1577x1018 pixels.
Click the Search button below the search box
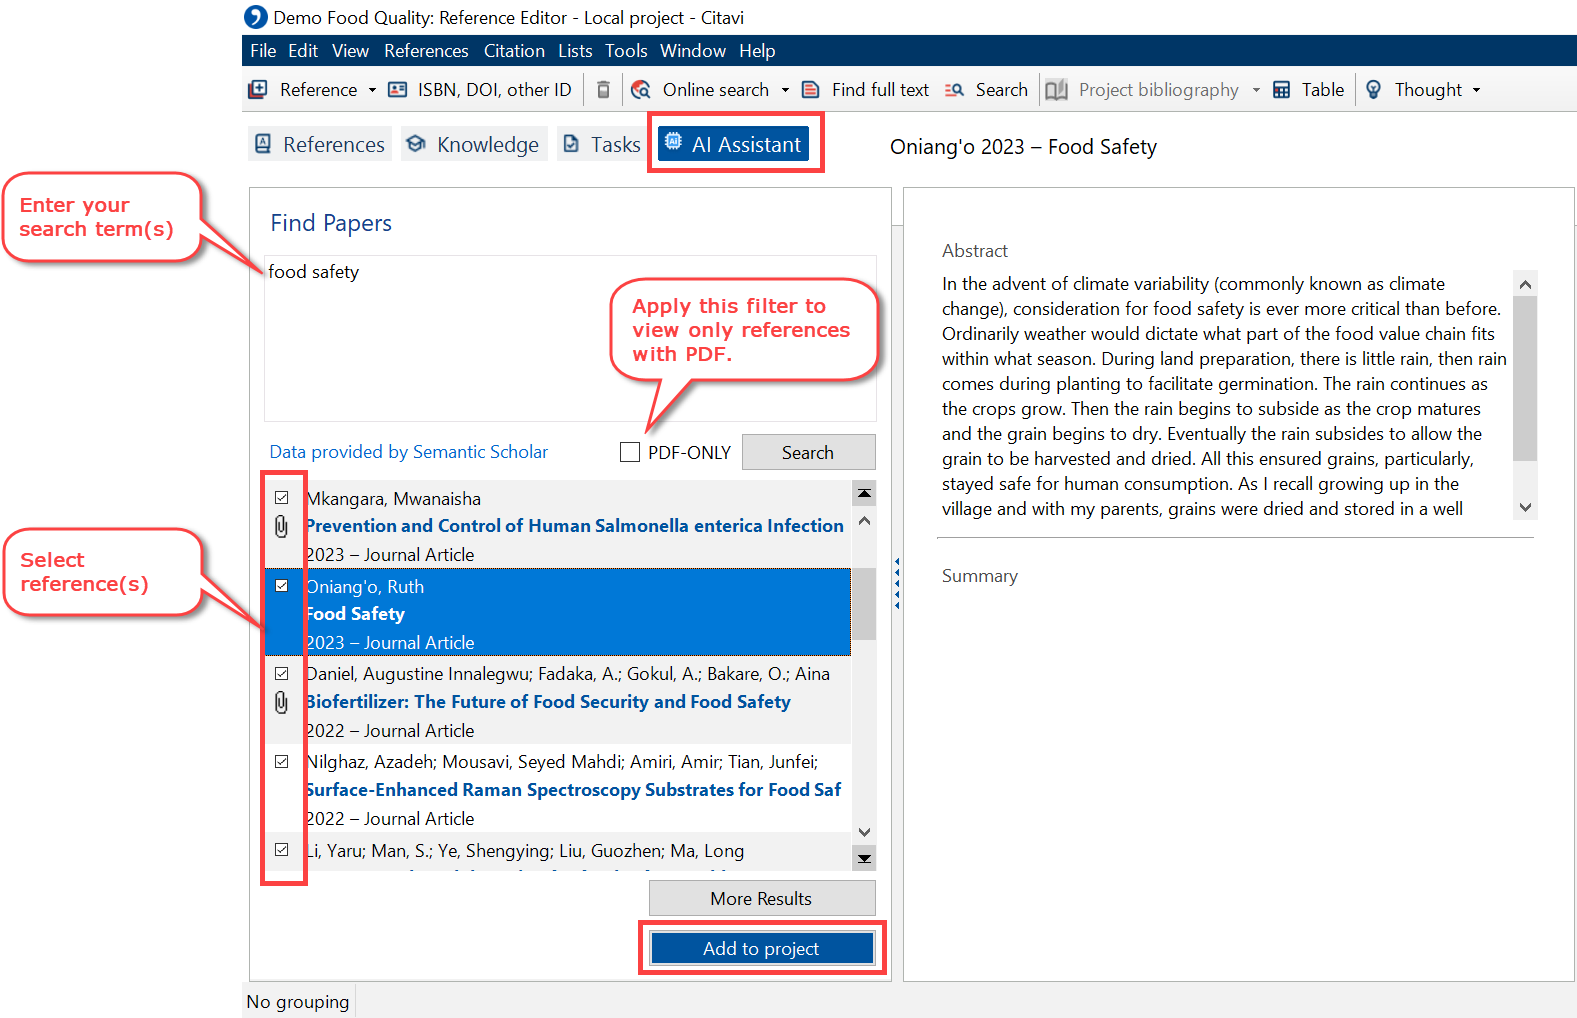pos(808,452)
